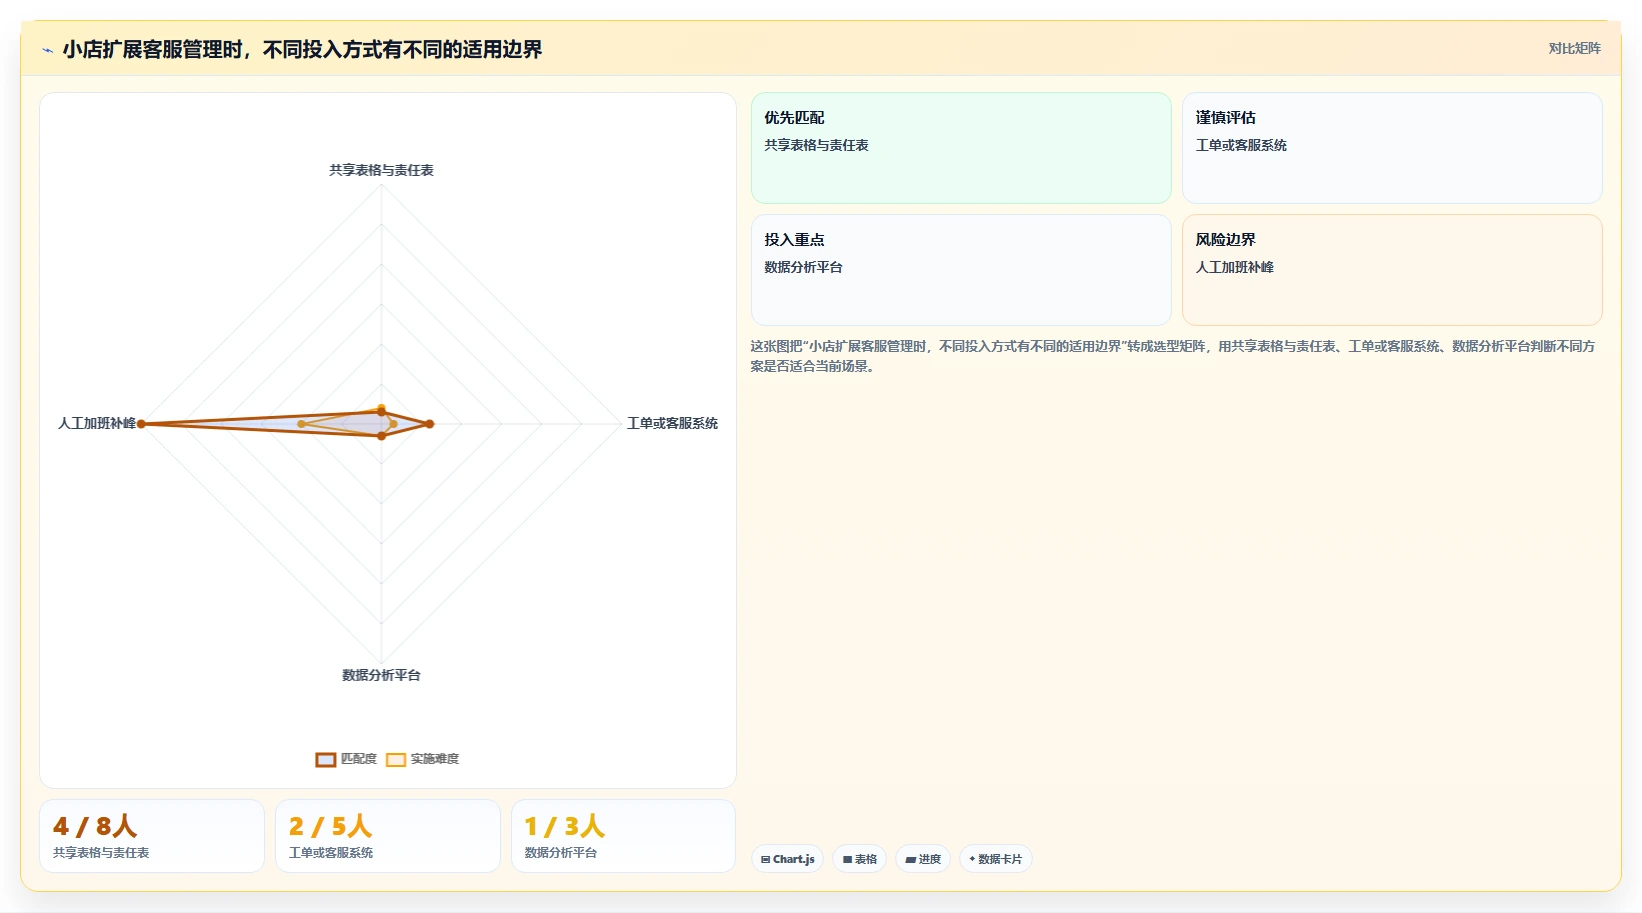Click the 进度 tag
This screenshot has width=1642, height=913.
click(x=923, y=859)
